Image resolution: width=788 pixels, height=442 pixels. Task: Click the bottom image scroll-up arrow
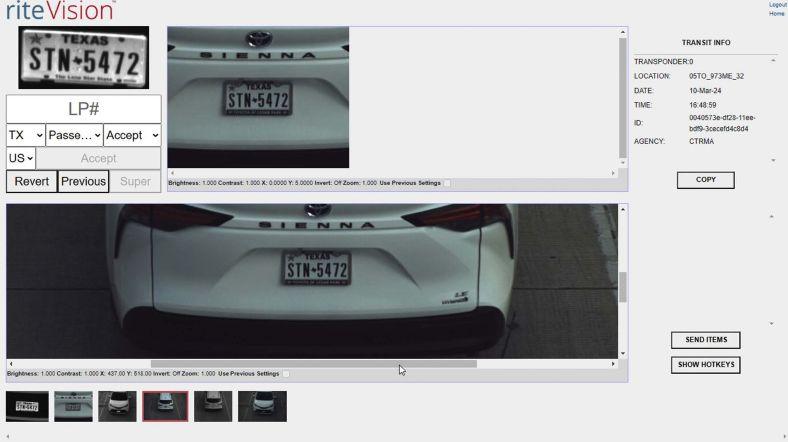click(623, 209)
